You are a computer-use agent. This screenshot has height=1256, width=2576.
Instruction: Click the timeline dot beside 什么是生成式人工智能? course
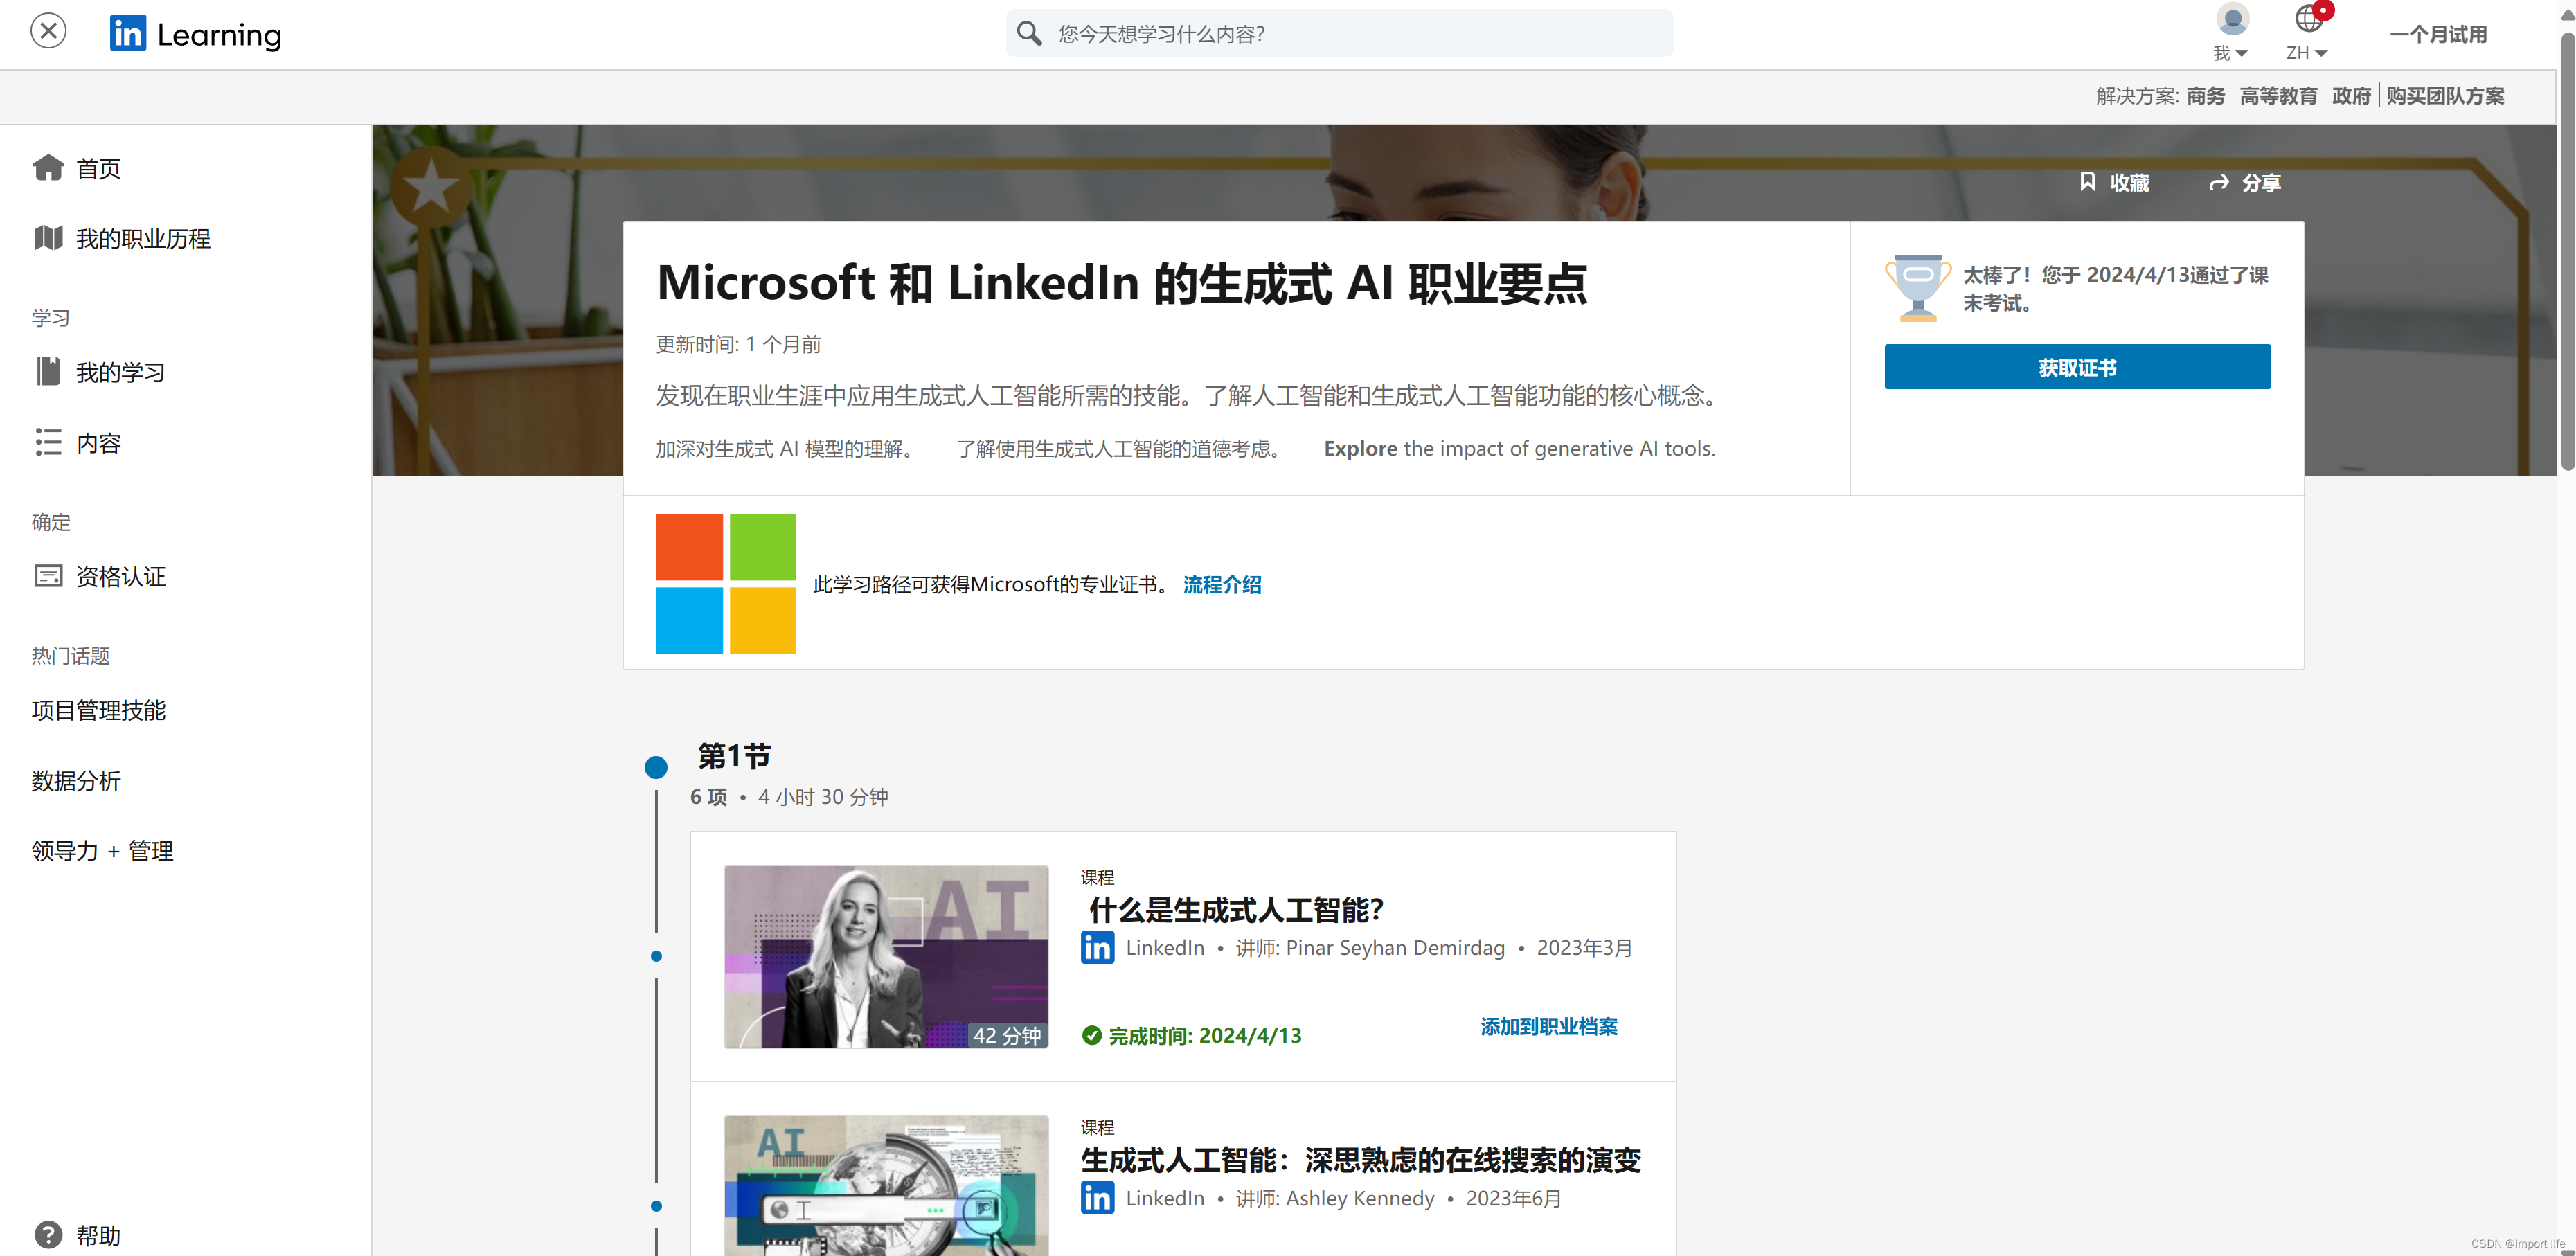pyautogui.click(x=656, y=956)
